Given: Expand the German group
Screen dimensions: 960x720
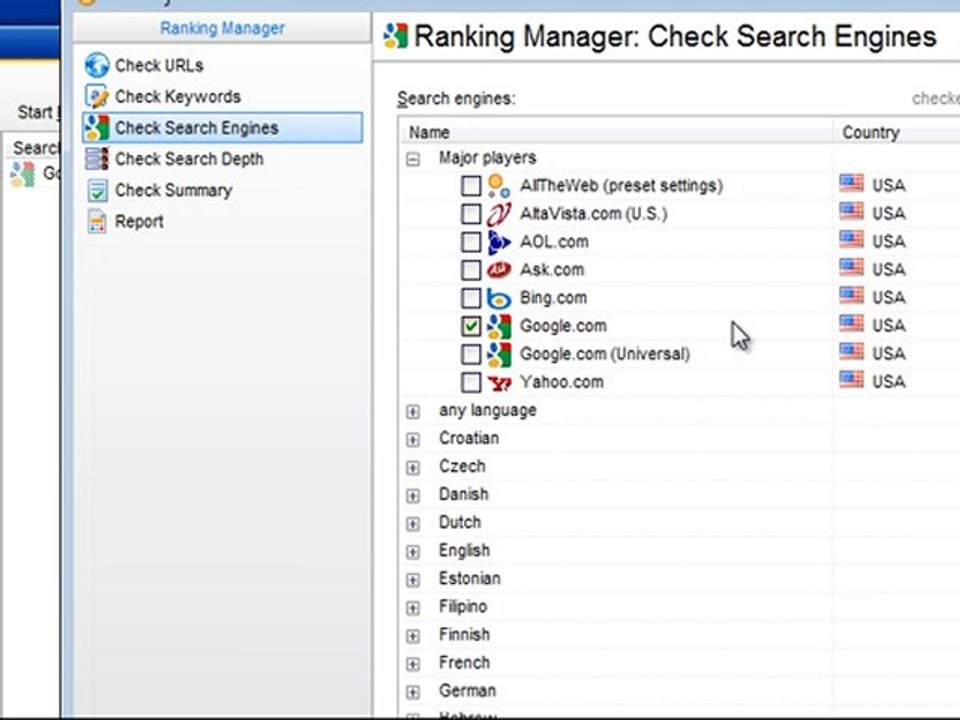Looking at the screenshot, I should pos(413,692).
